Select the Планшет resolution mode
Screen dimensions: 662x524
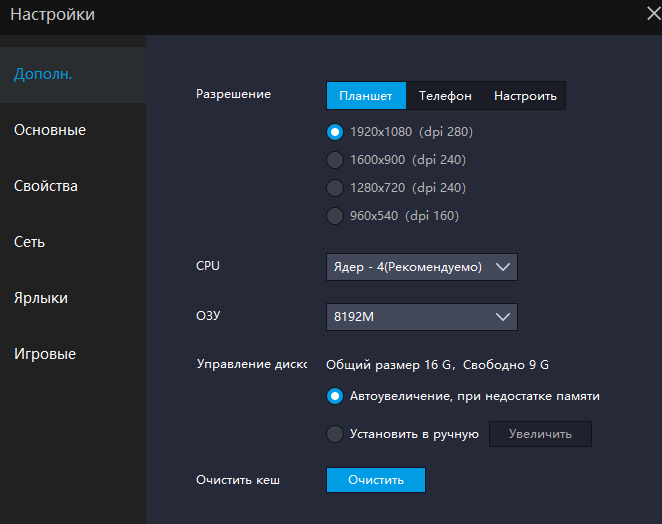click(x=366, y=96)
